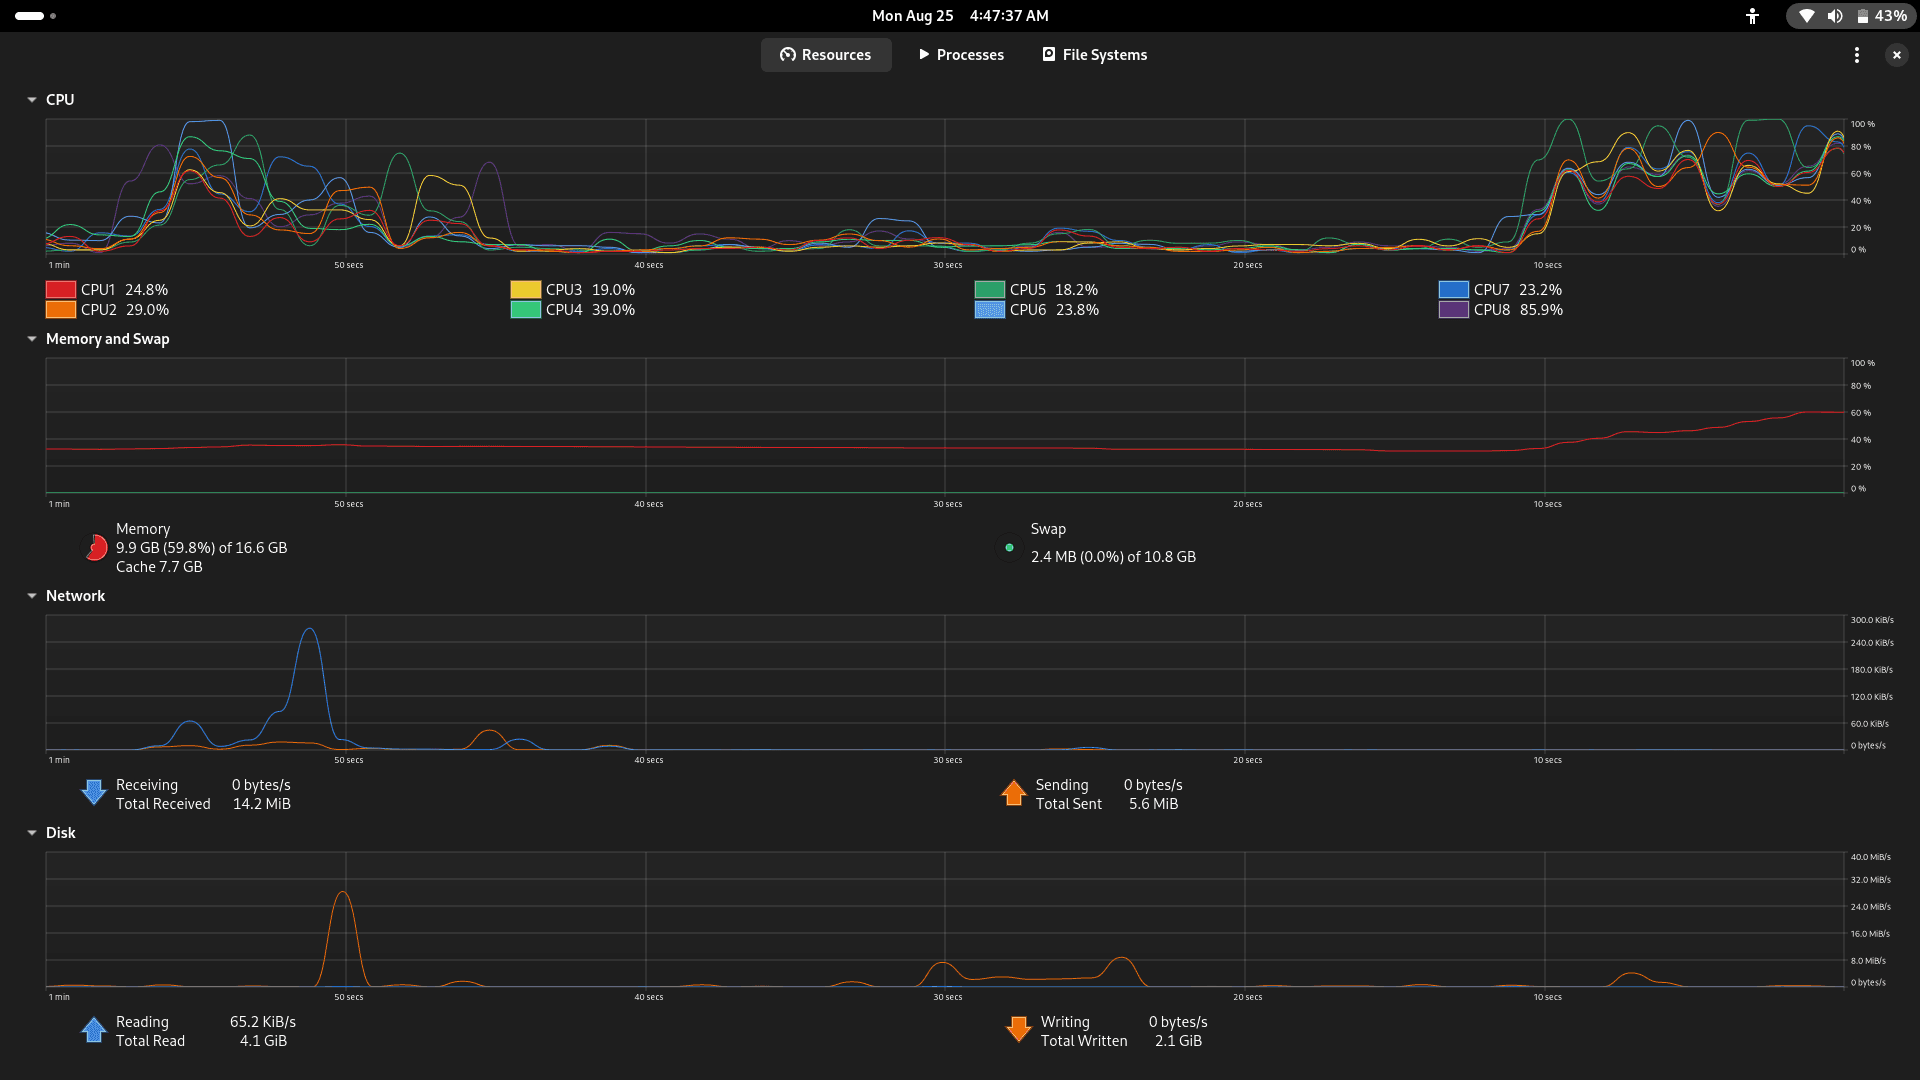The height and width of the screenshot is (1080, 1920).
Task: Click the orange disk Writing arrow icon
Action: [1018, 1030]
